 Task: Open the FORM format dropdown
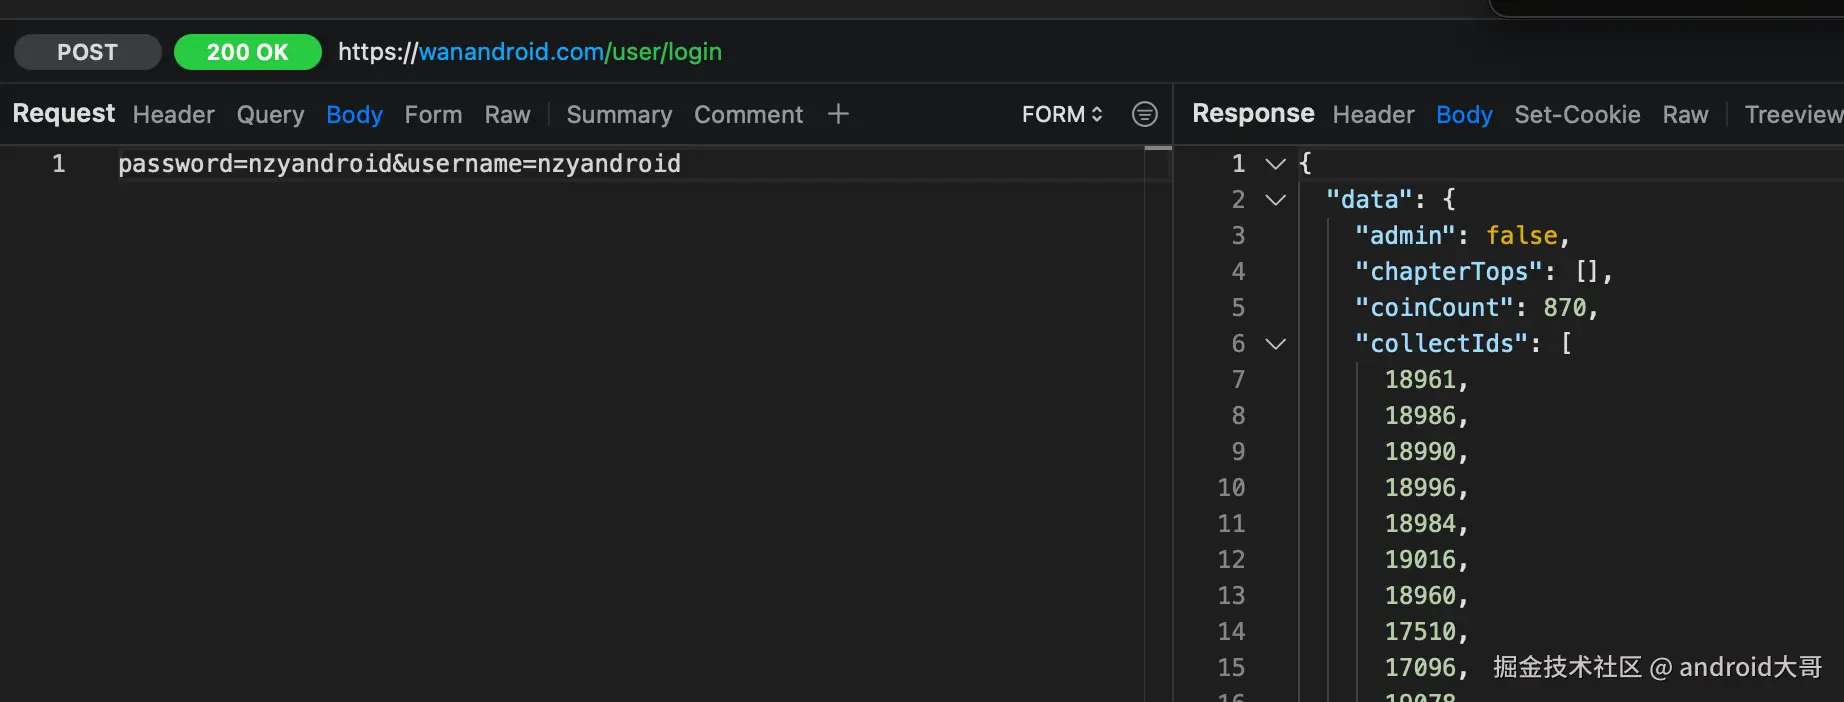(x=1062, y=114)
